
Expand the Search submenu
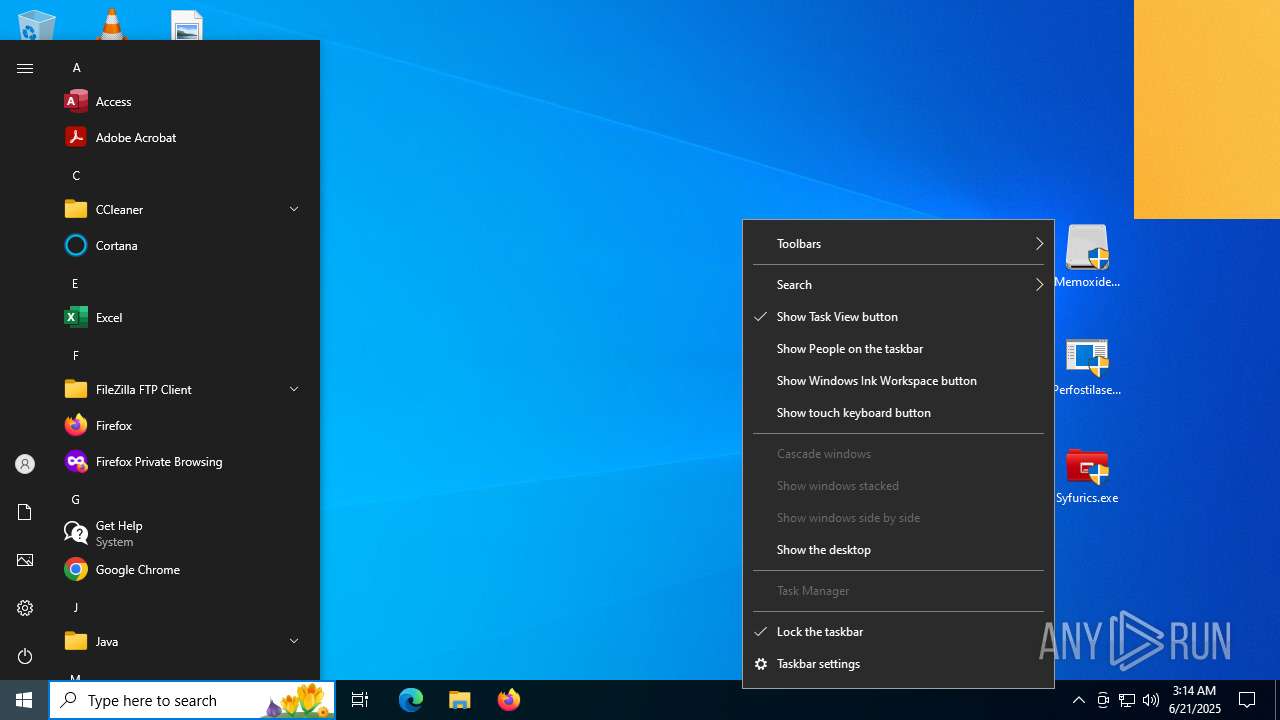click(x=898, y=285)
